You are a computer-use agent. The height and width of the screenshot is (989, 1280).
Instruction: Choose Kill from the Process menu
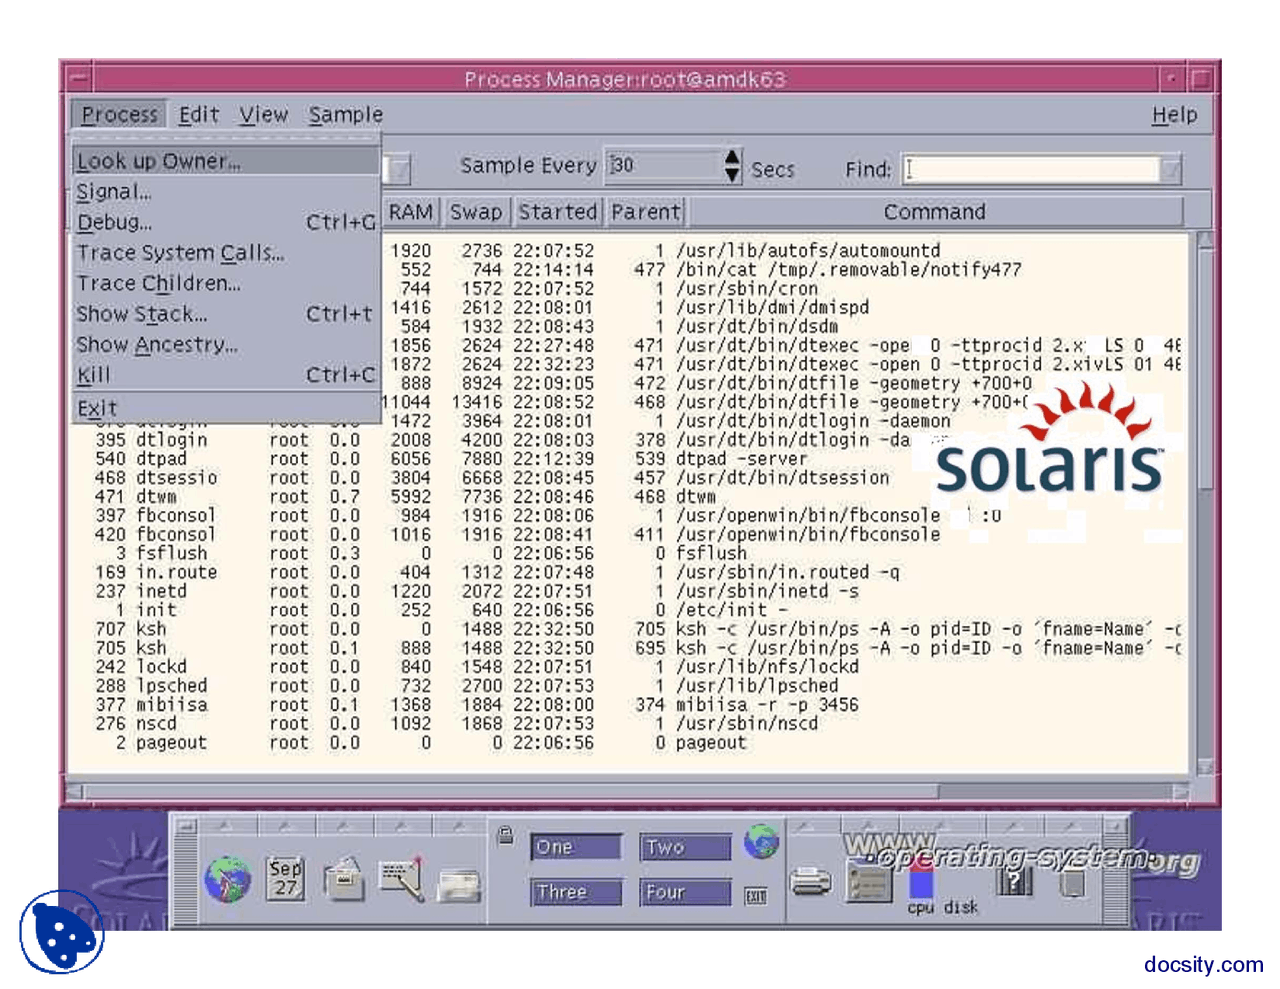click(x=94, y=375)
